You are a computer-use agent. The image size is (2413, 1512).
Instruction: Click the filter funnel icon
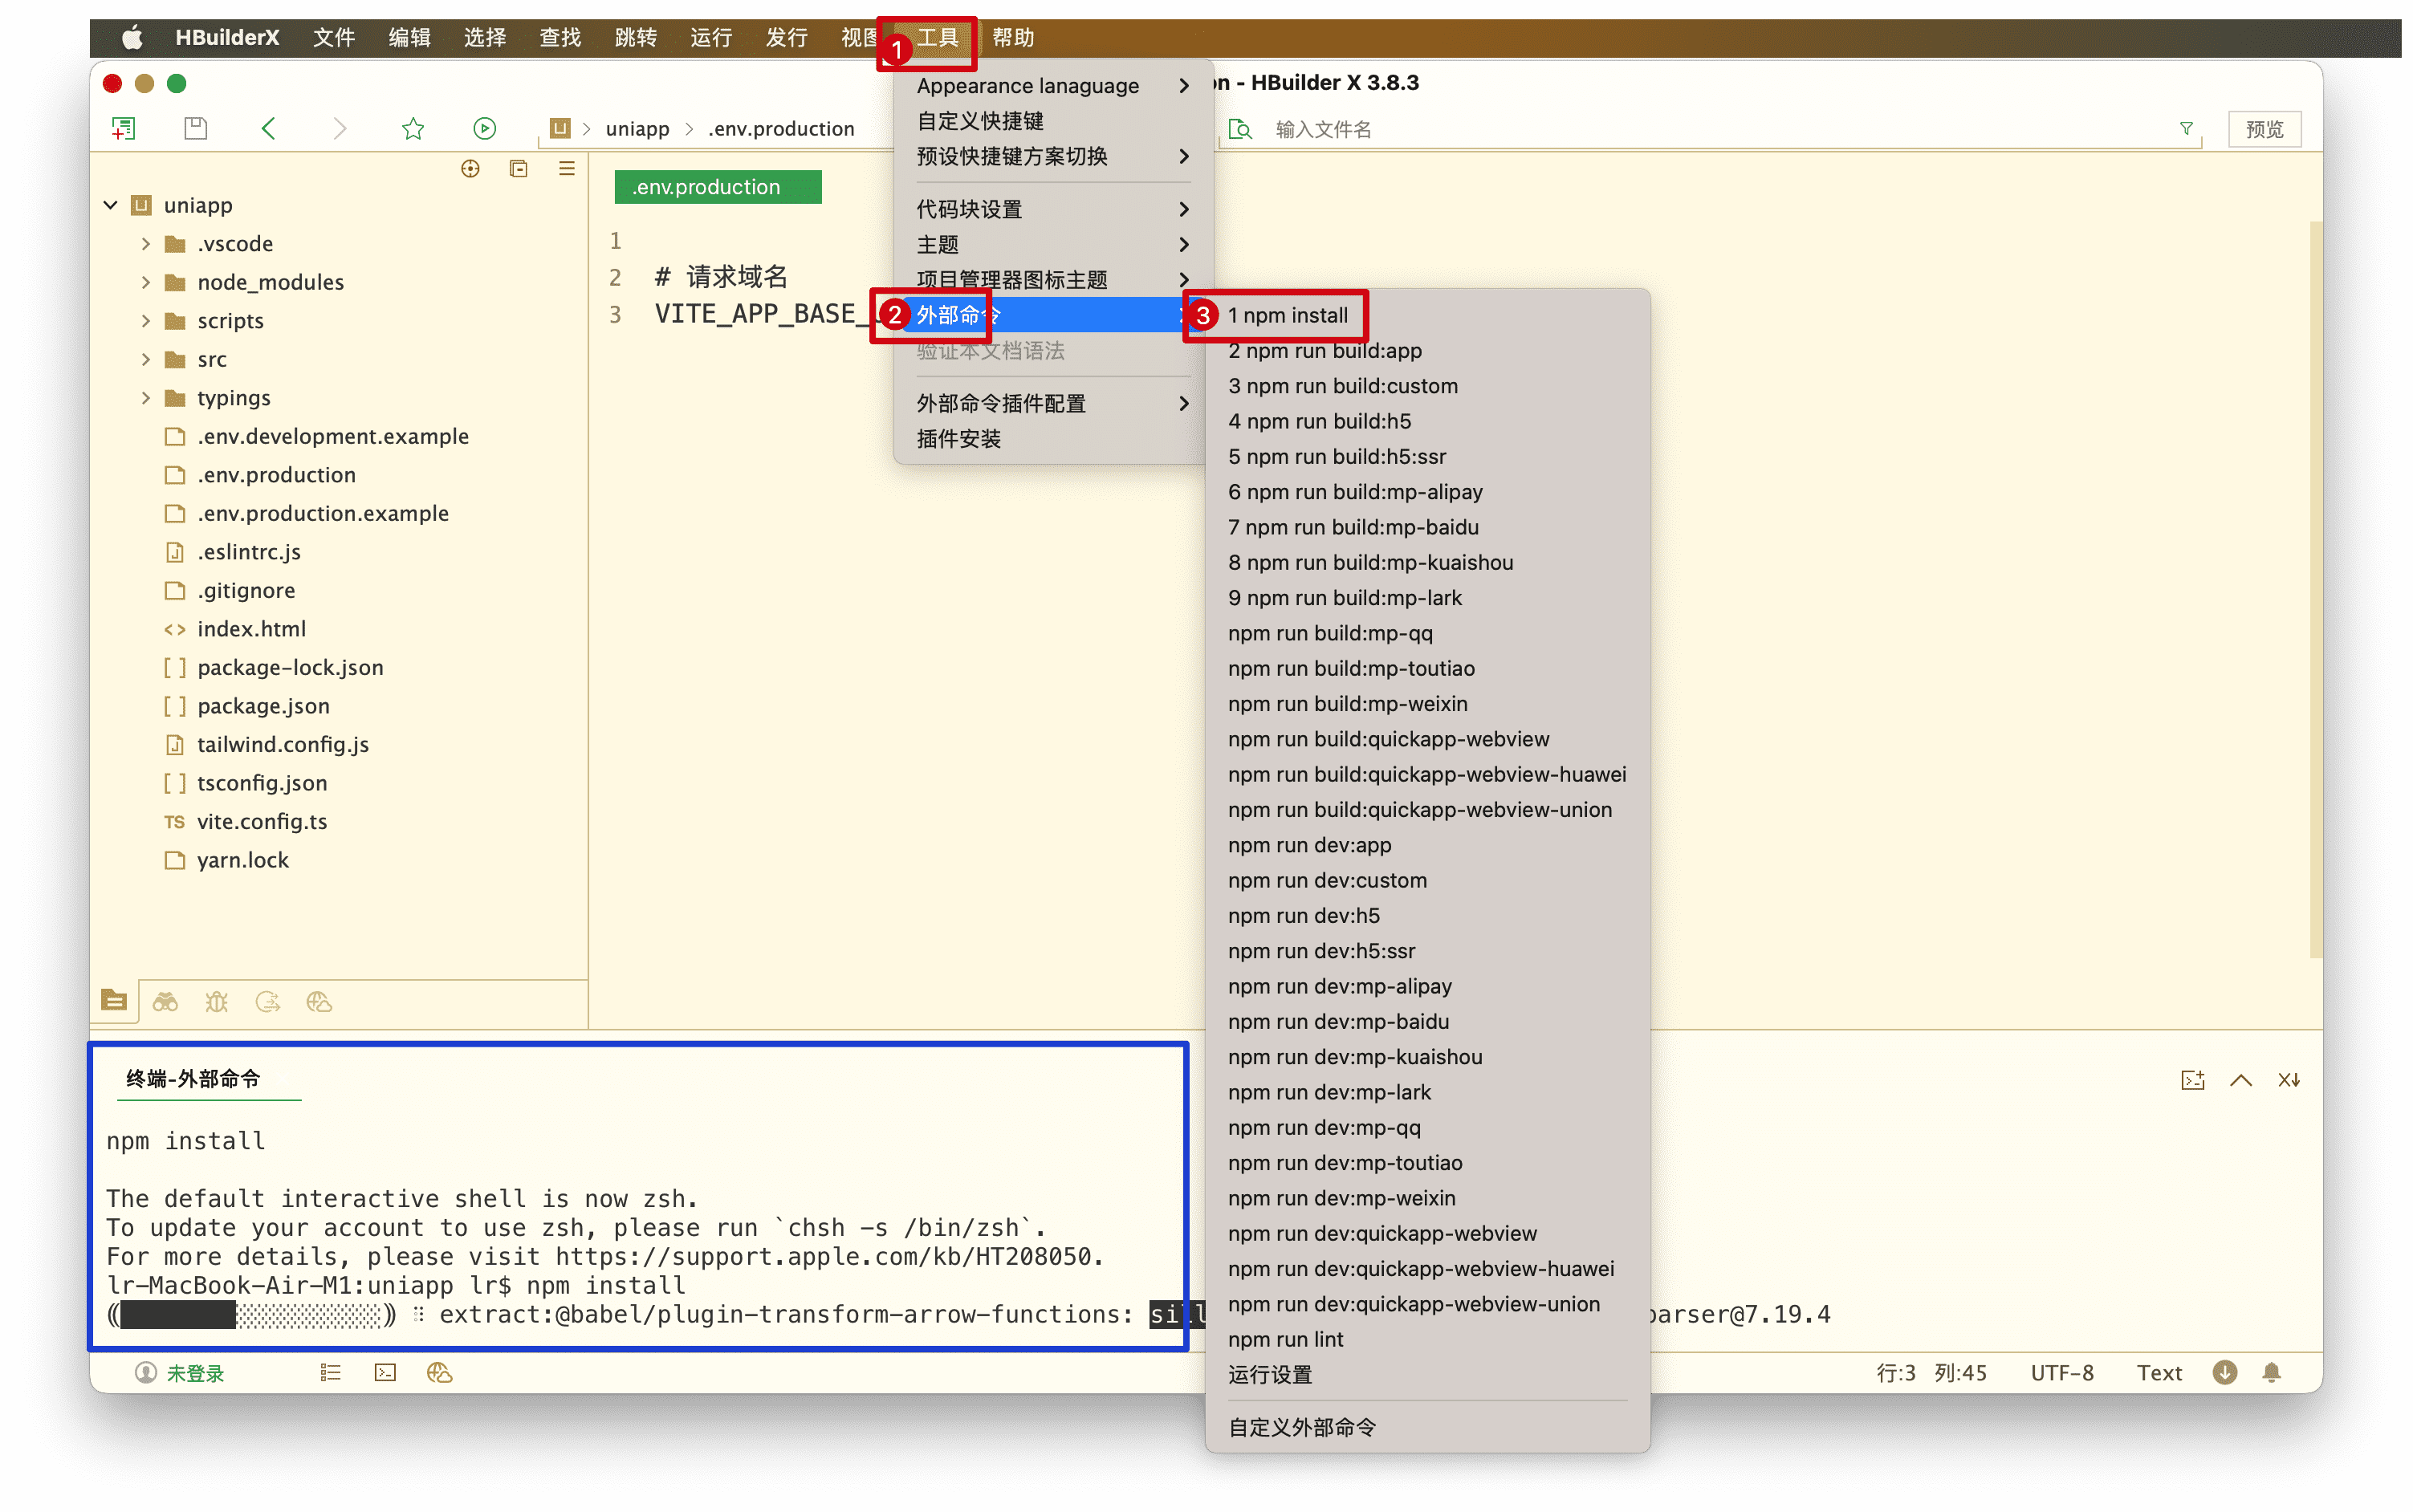click(2186, 129)
